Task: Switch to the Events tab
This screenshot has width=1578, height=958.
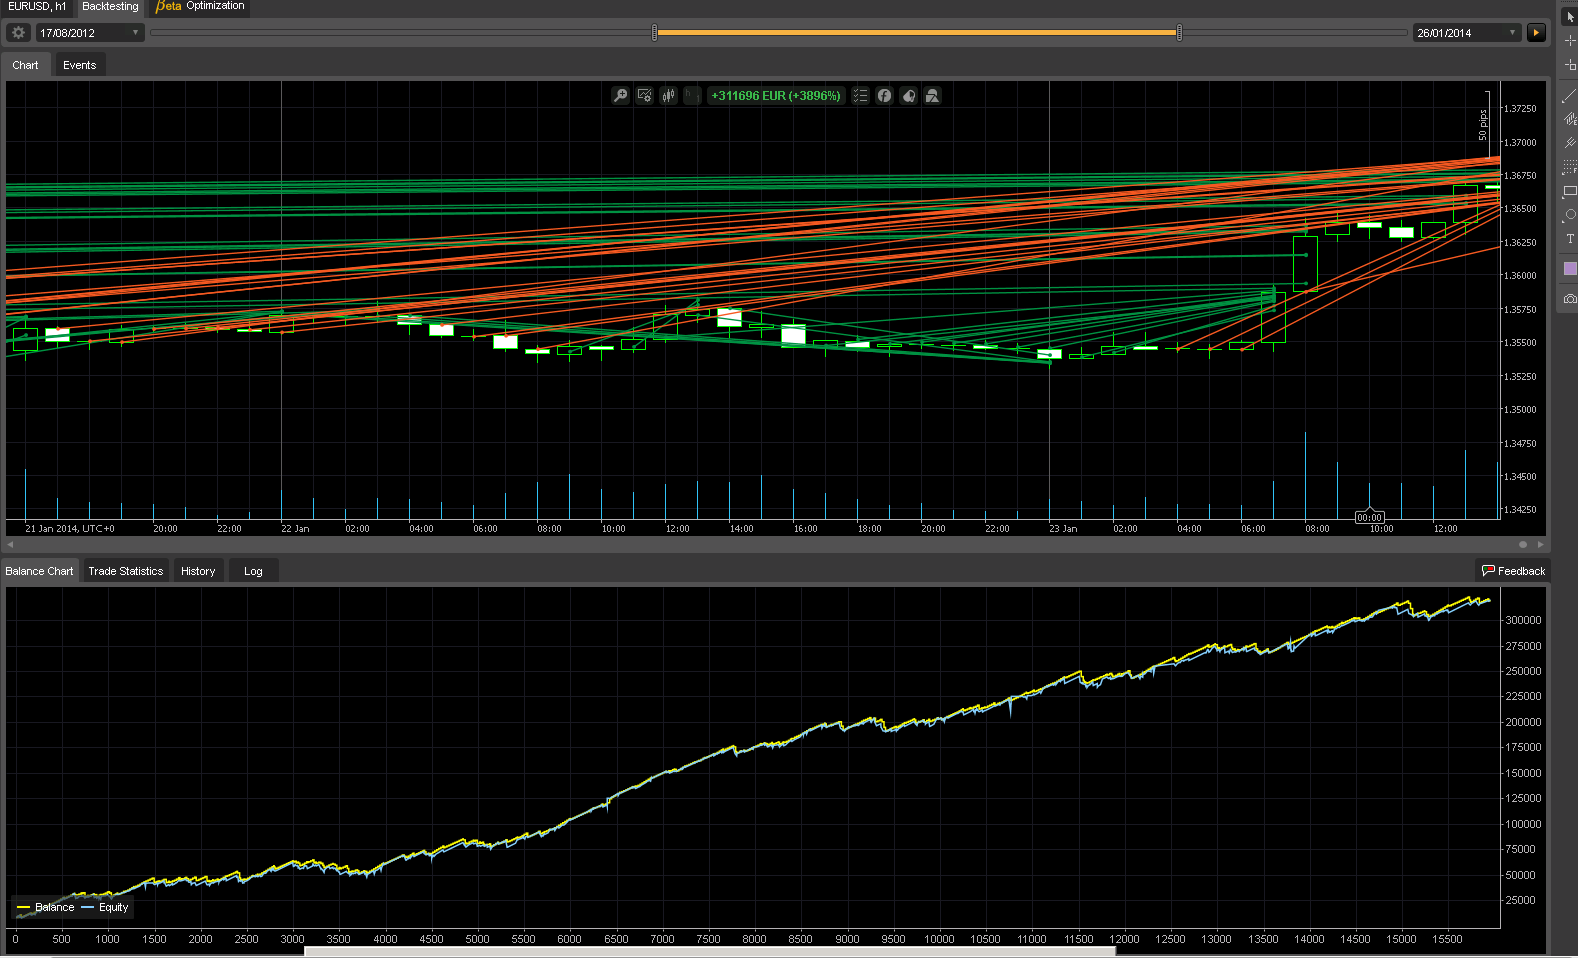Action: (x=79, y=65)
